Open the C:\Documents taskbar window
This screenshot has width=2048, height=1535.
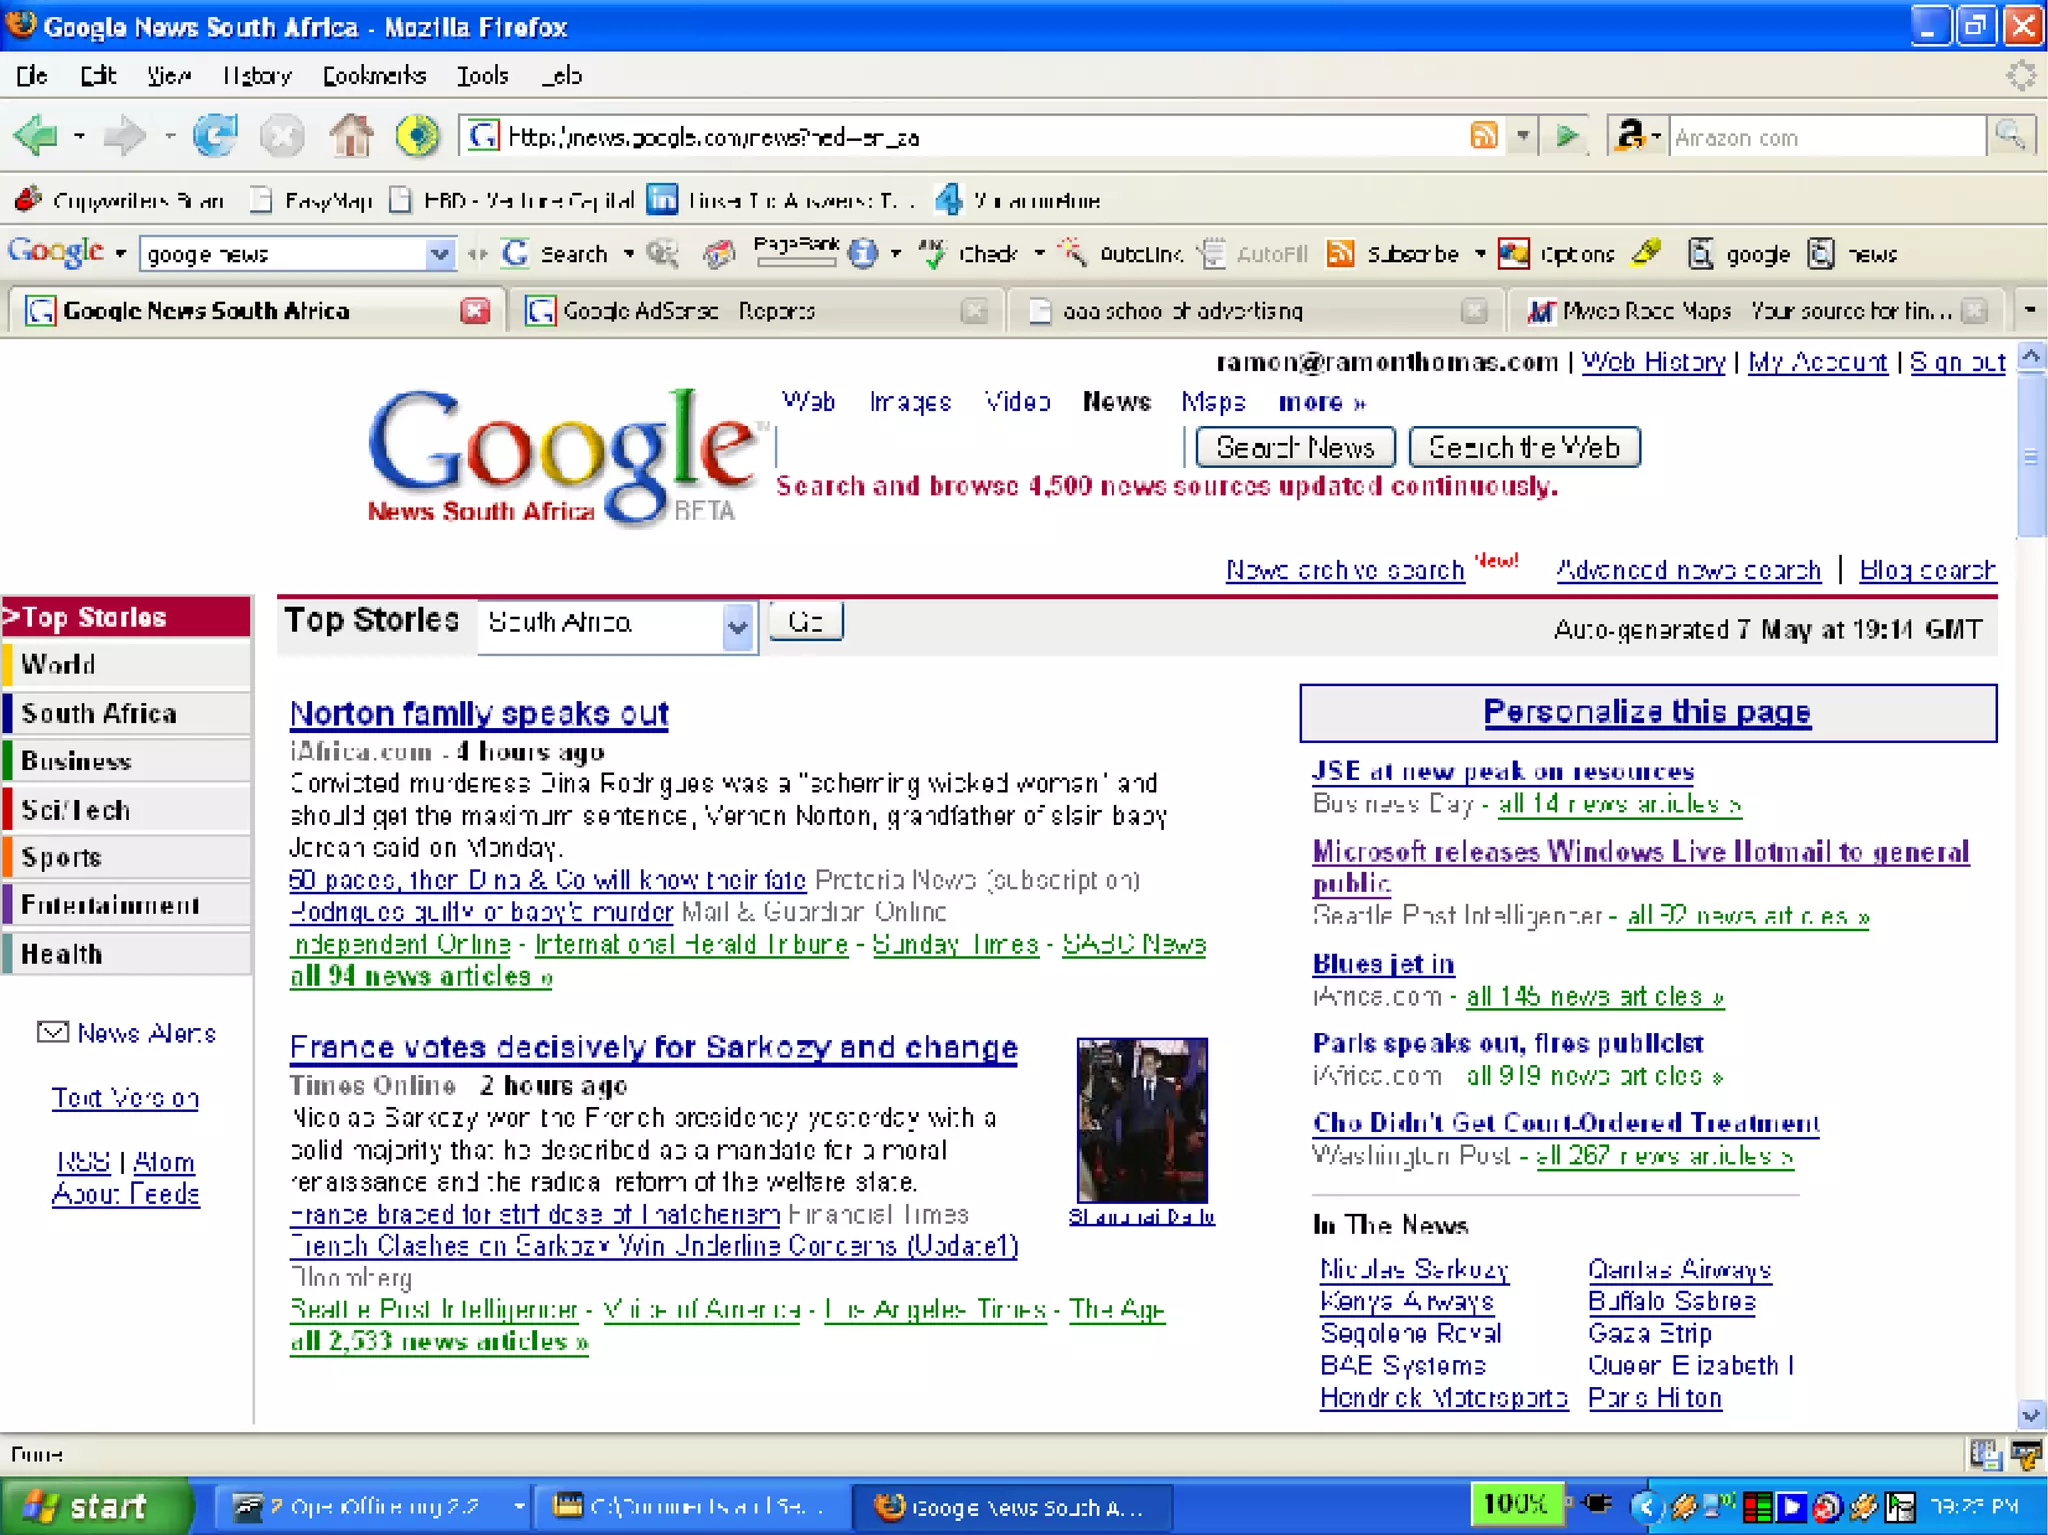click(x=692, y=1506)
